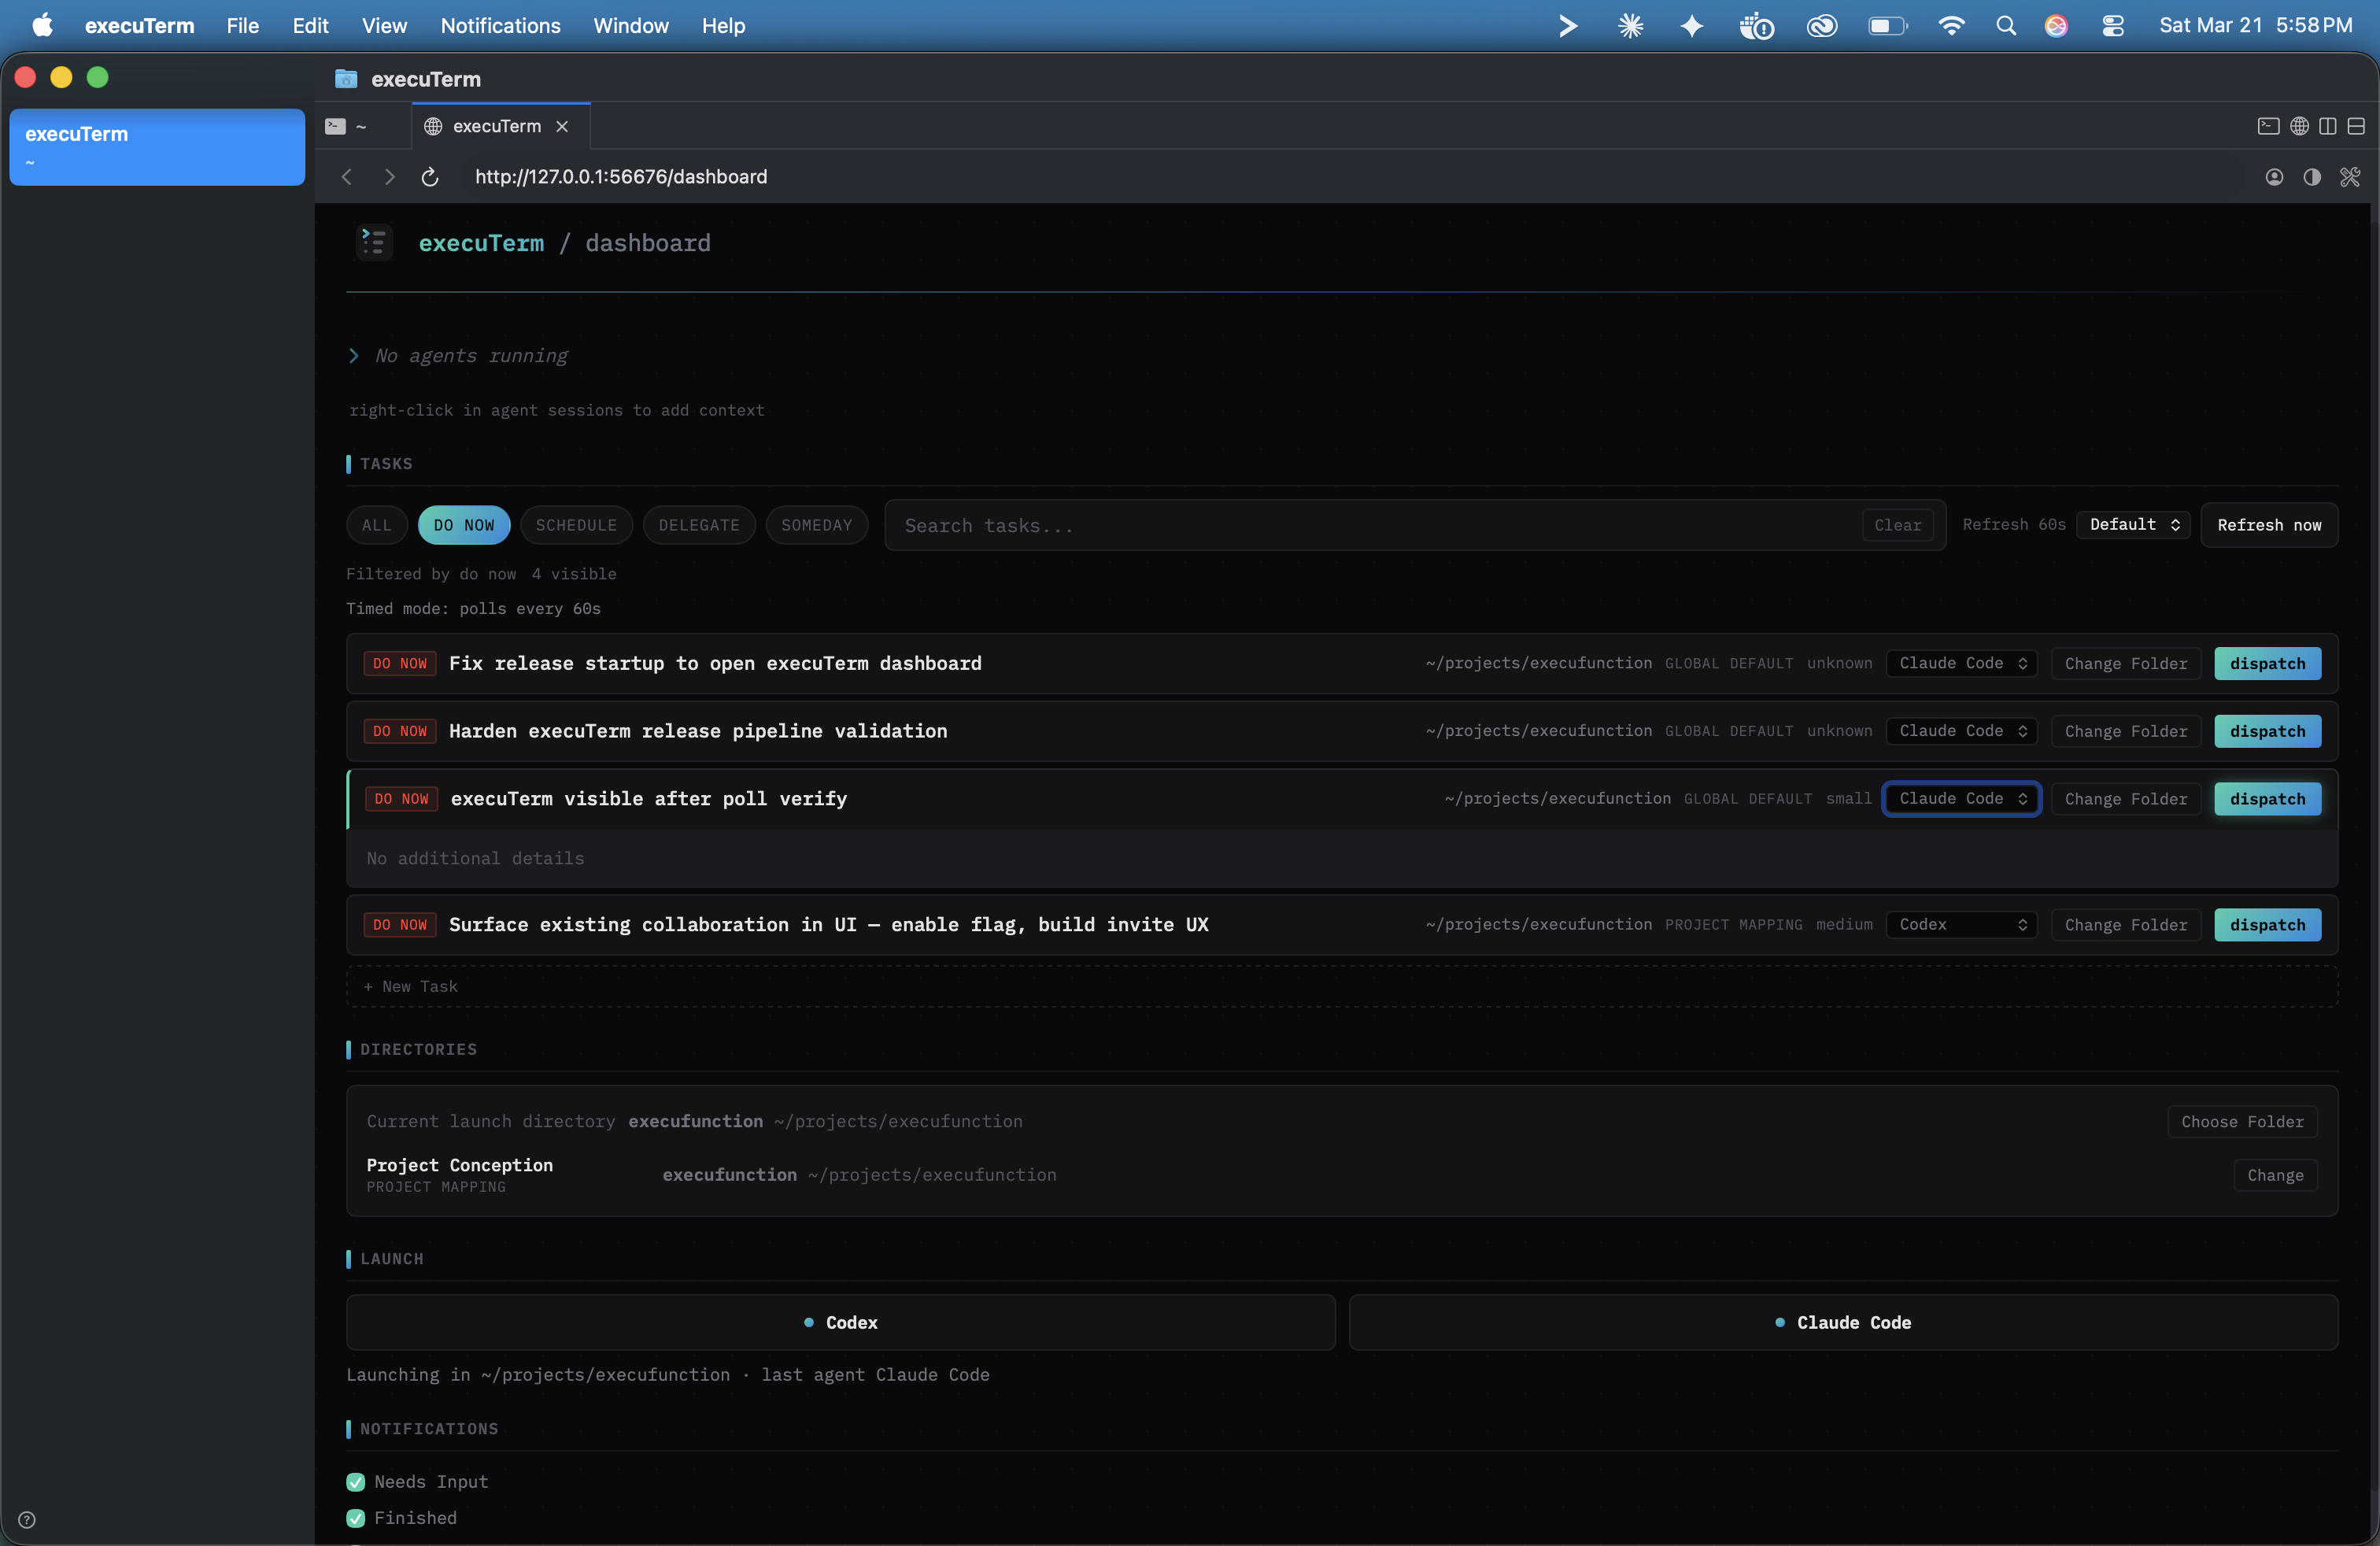Open a new browser tab with the globe icon
The height and width of the screenshot is (1546, 2380).
2300,127
